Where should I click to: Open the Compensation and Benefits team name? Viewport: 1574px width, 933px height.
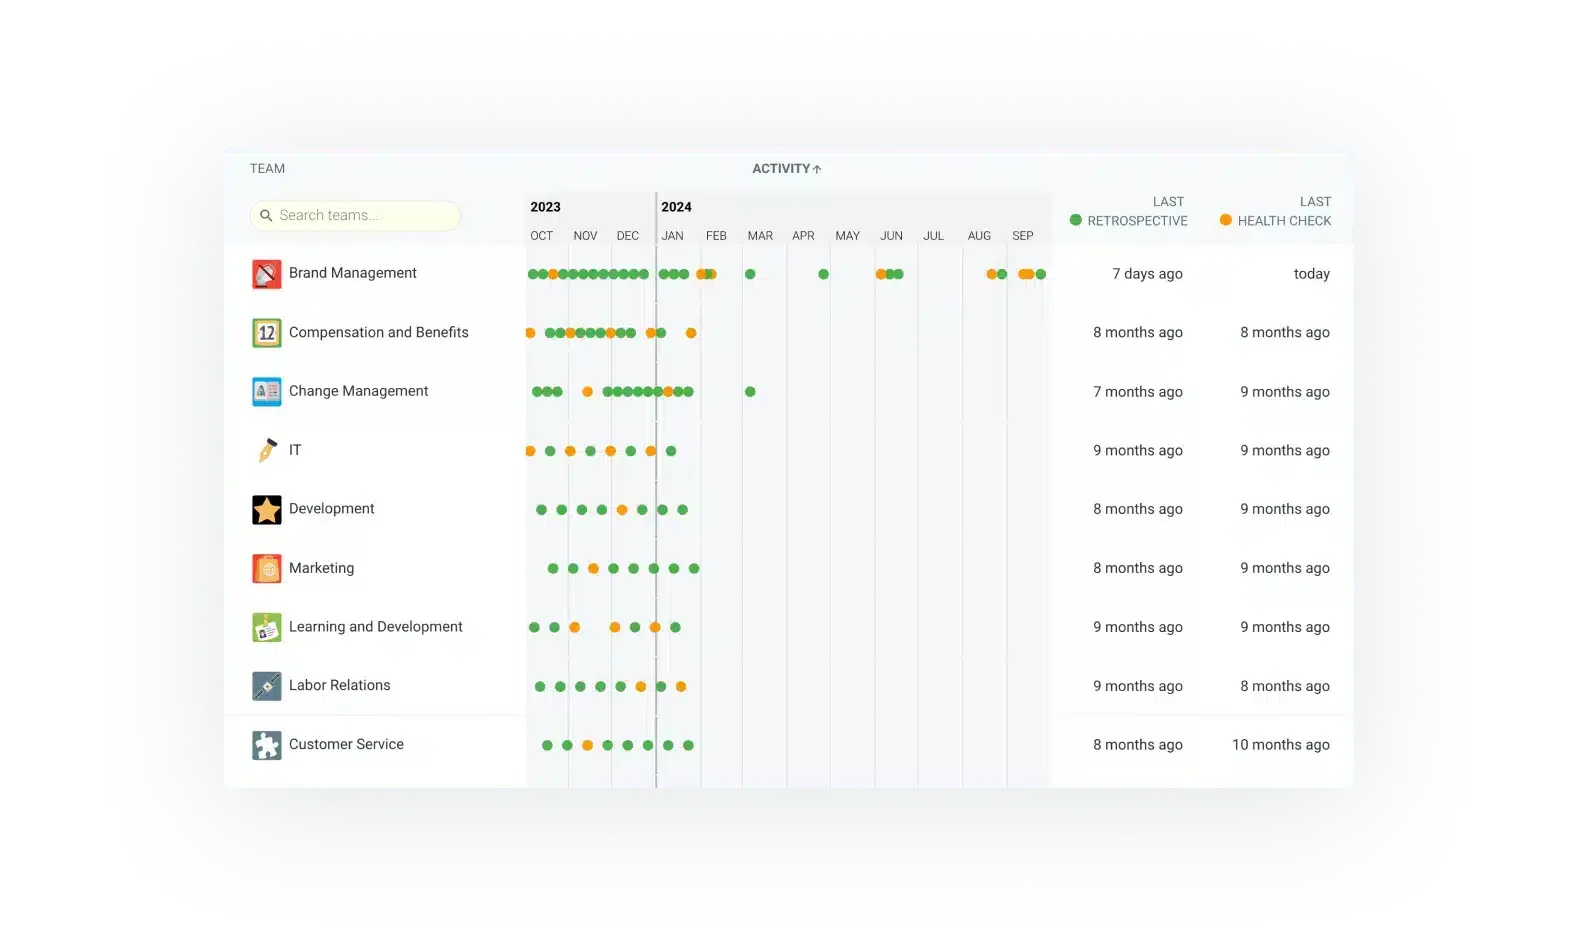[379, 332]
